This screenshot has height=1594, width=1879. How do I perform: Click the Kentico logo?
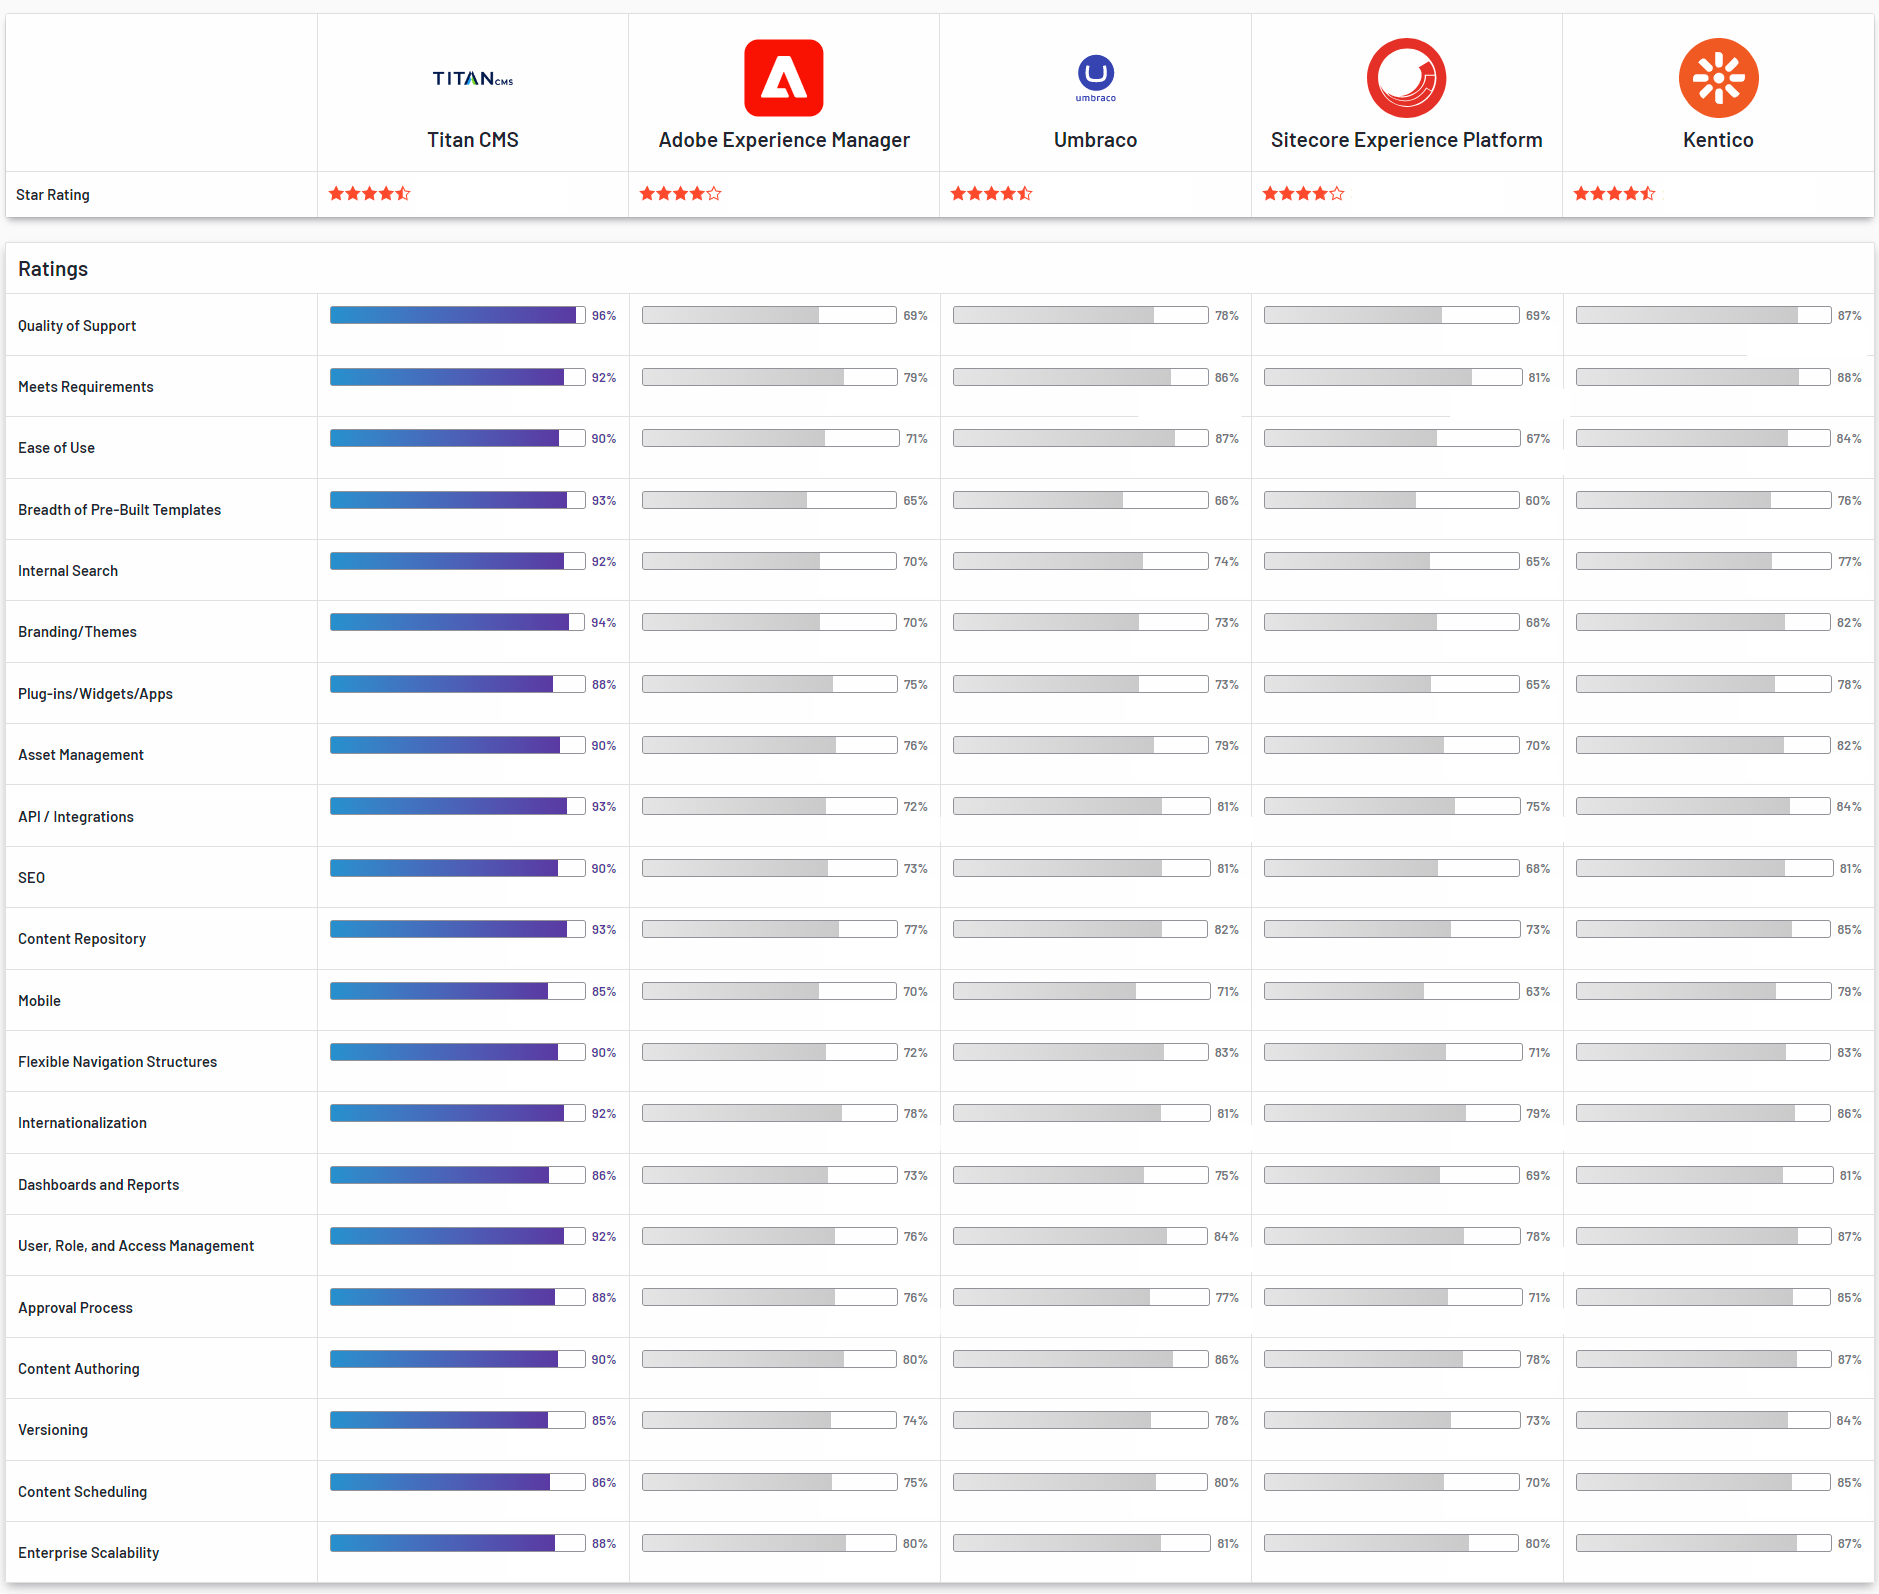1719,77
